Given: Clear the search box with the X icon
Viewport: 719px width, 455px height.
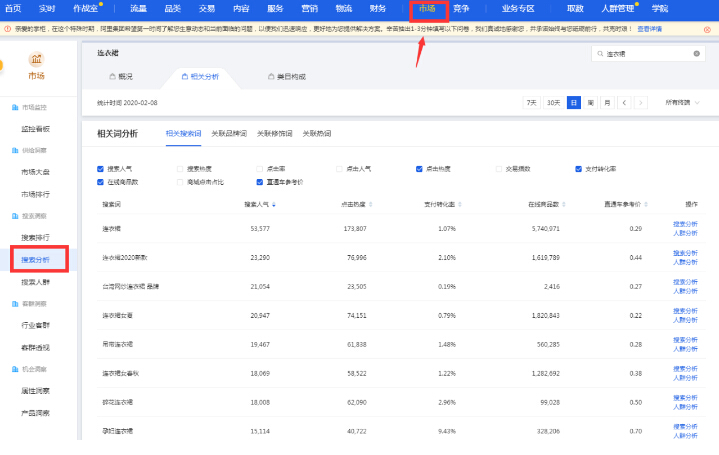Looking at the screenshot, I should 697,54.
